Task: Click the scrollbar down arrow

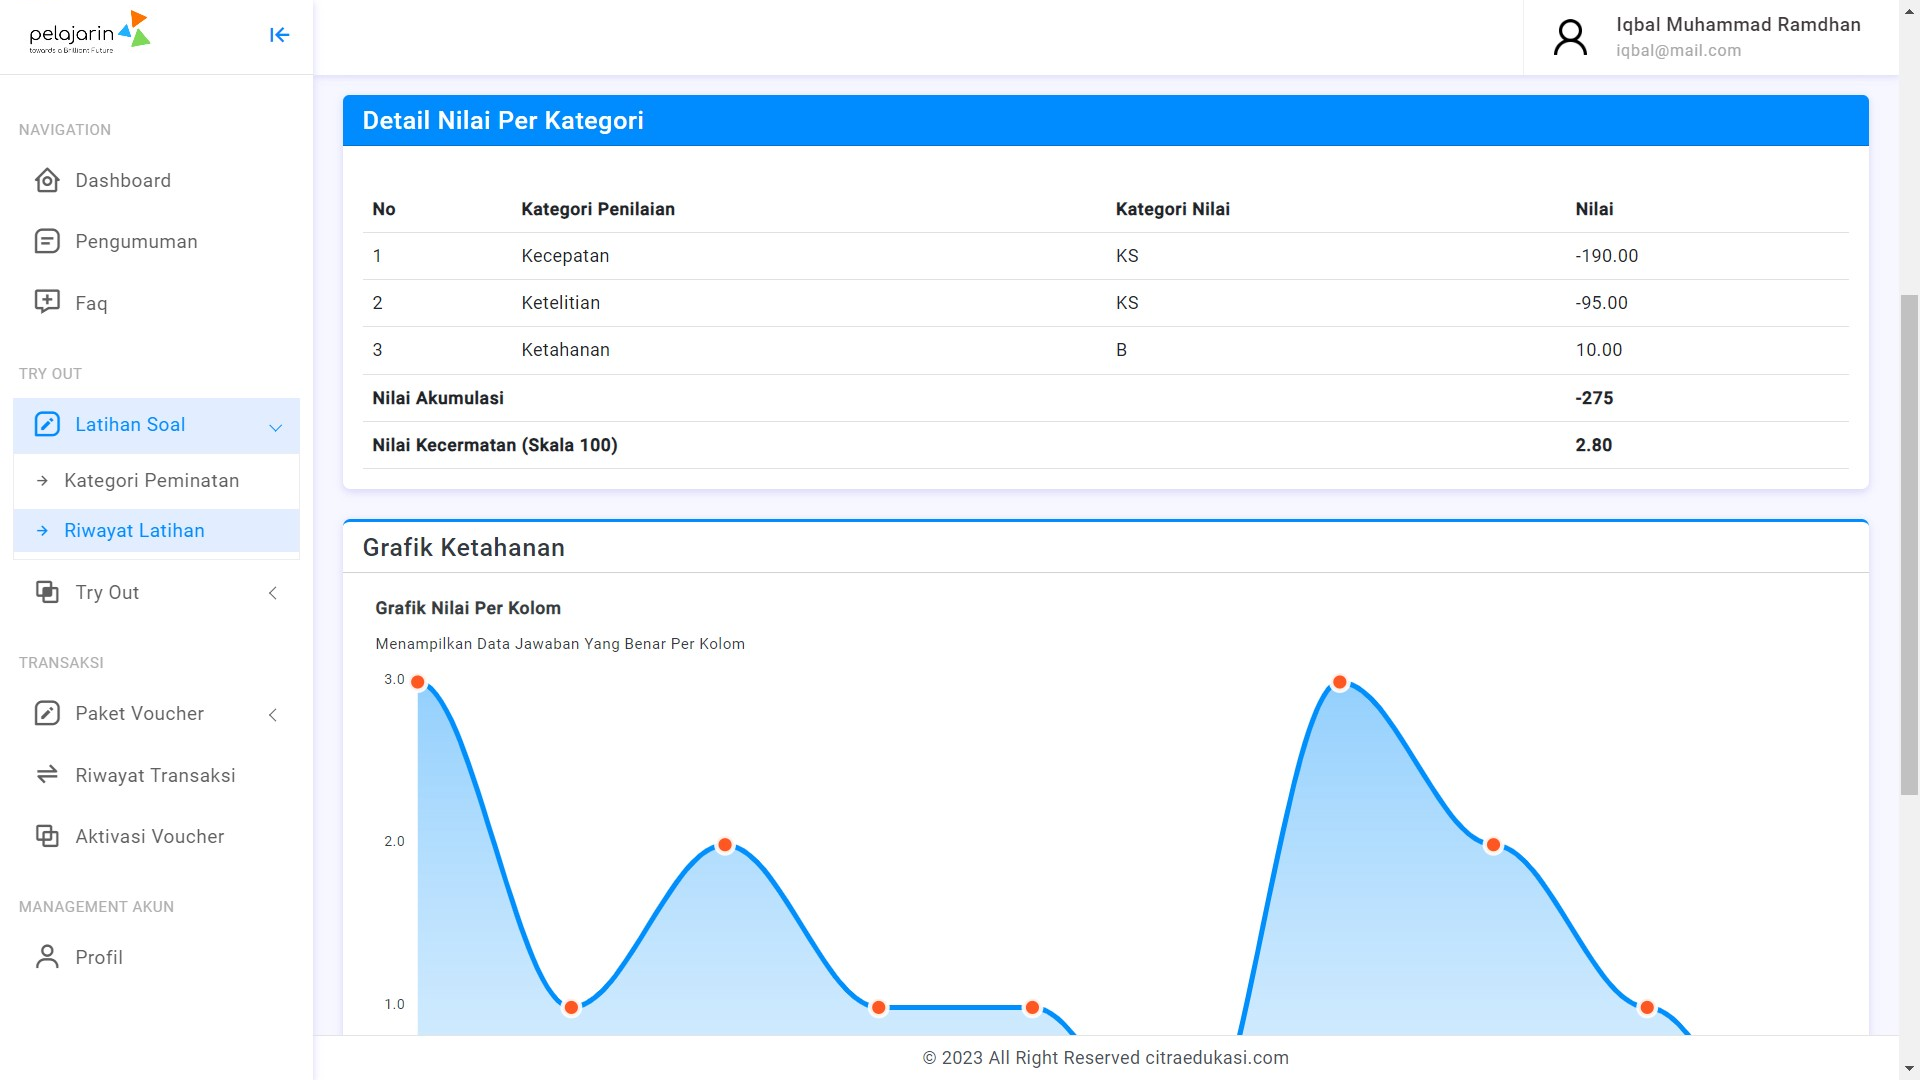Action: coord(1909,1069)
